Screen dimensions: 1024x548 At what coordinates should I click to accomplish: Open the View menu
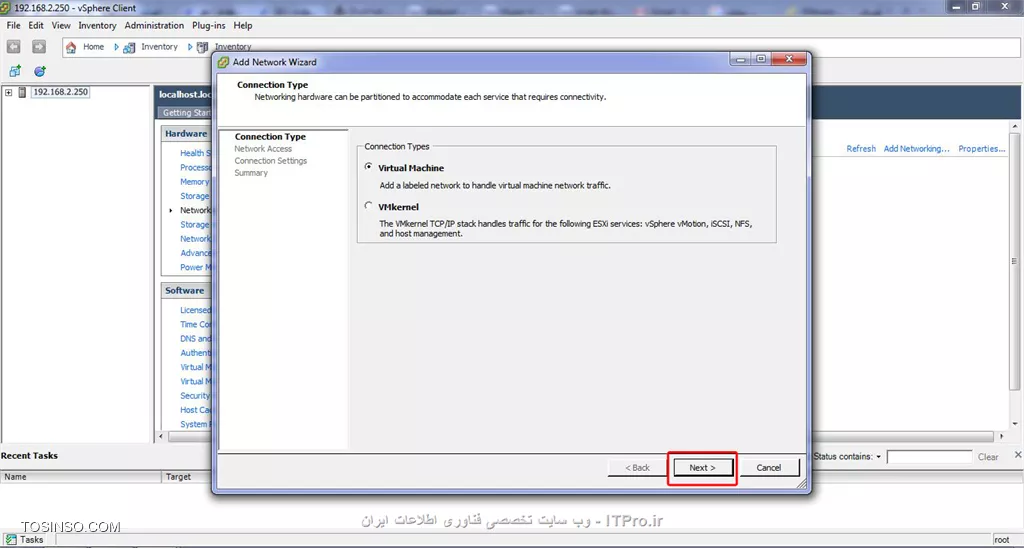tap(61, 25)
